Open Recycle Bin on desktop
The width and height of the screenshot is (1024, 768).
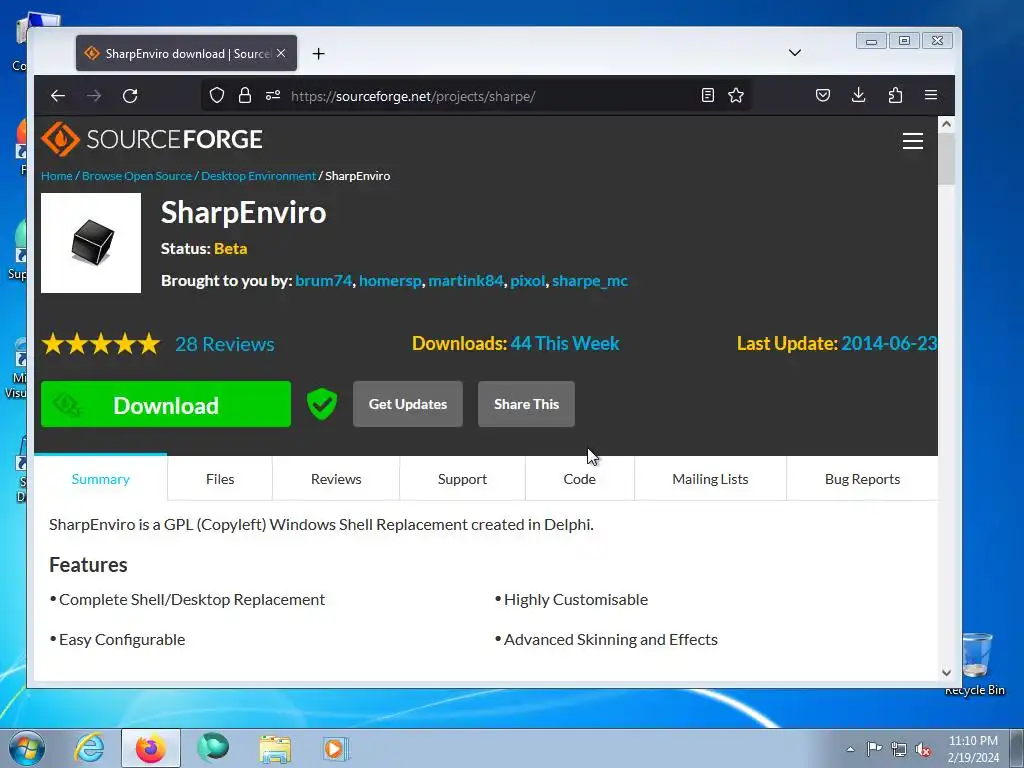pyautogui.click(x=976, y=662)
